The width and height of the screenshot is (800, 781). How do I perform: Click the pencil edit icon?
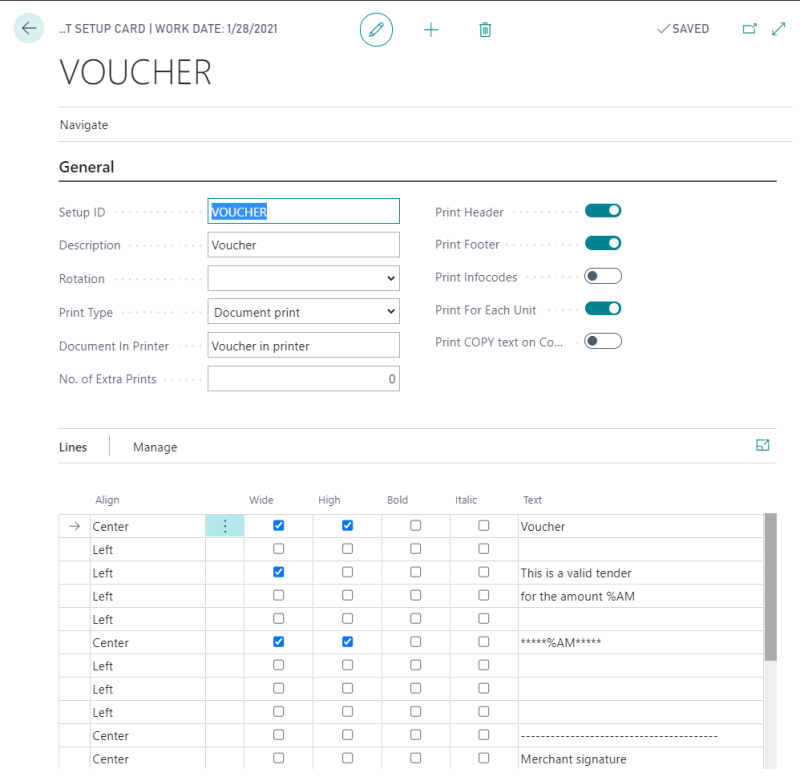click(x=376, y=30)
